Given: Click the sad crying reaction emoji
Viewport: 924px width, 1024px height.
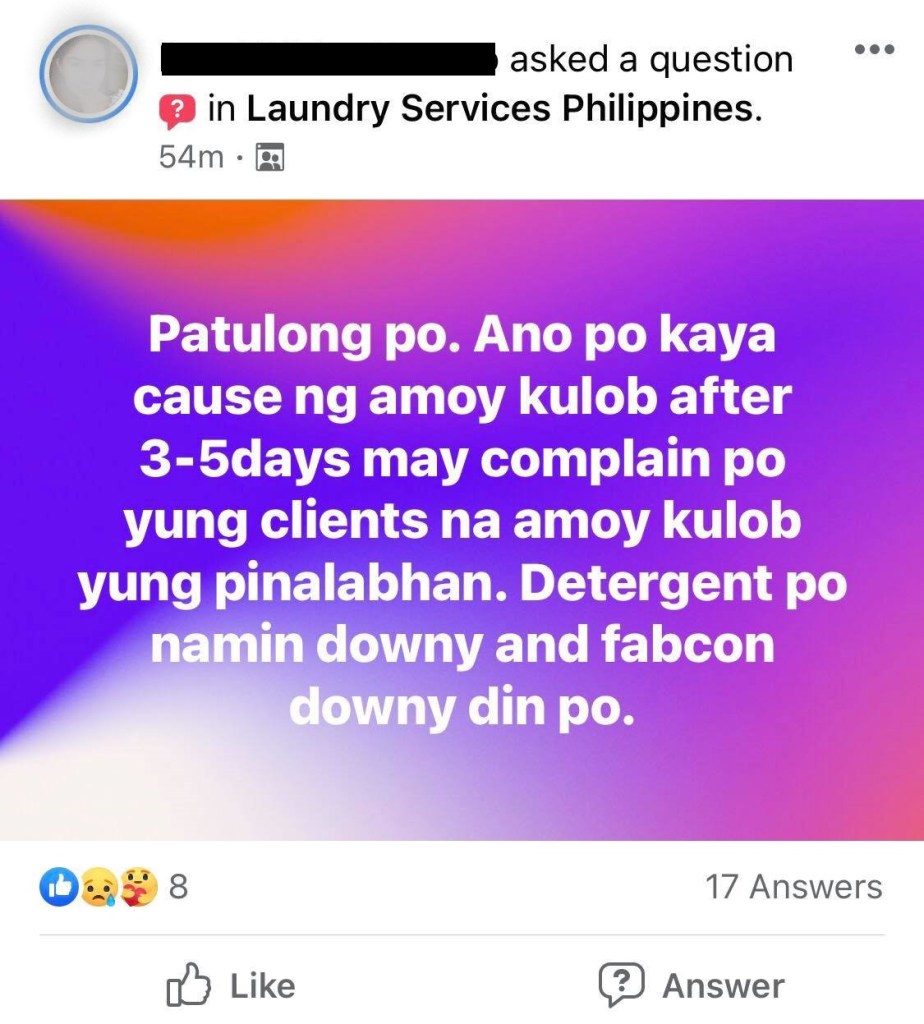Looking at the screenshot, I should (x=99, y=886).
